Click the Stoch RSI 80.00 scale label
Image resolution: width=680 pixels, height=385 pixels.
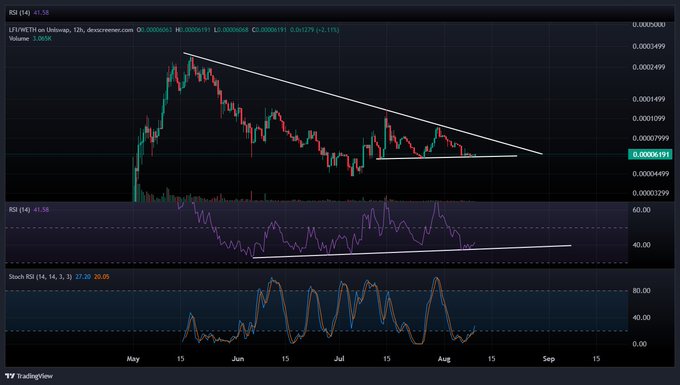641,290
